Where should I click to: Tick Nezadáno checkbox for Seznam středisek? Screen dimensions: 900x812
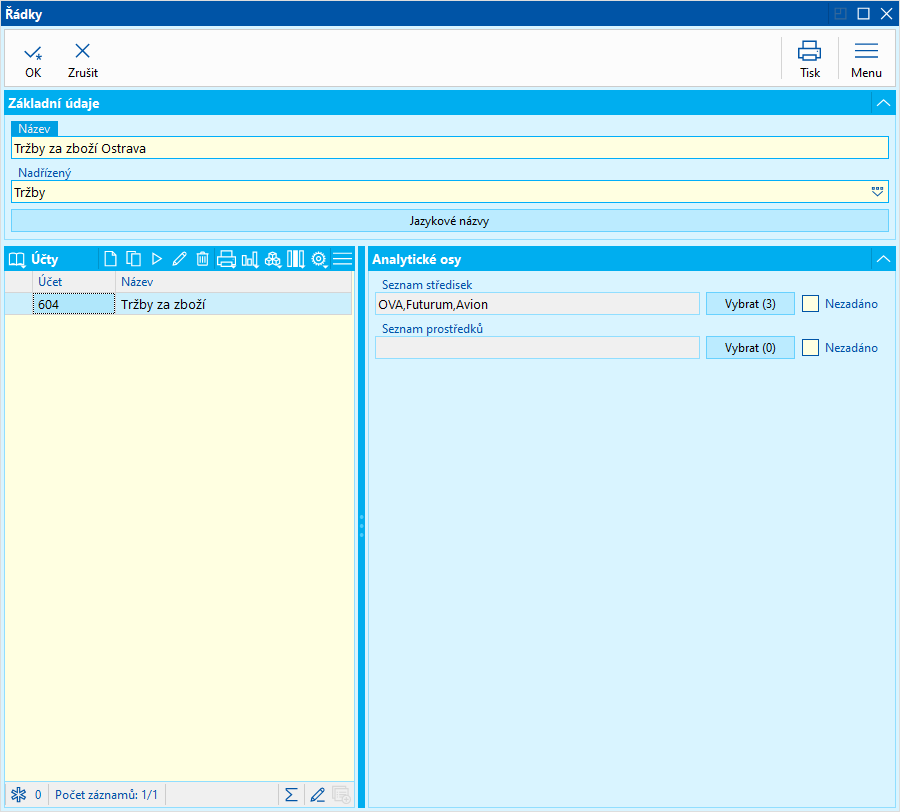pyautogui.click(x=811, y=303)
